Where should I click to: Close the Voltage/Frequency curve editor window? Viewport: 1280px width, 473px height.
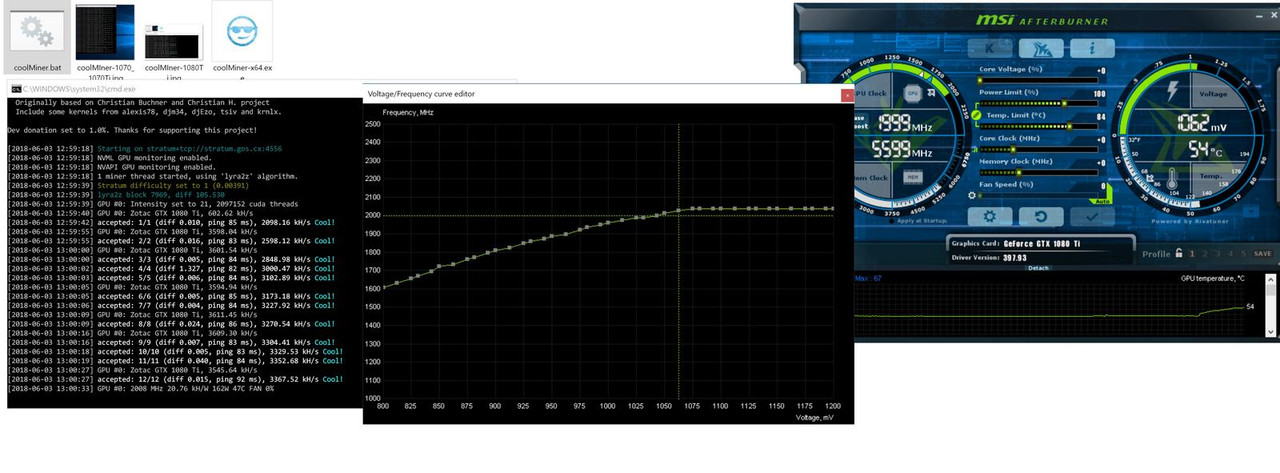click(x=847, y=95)
